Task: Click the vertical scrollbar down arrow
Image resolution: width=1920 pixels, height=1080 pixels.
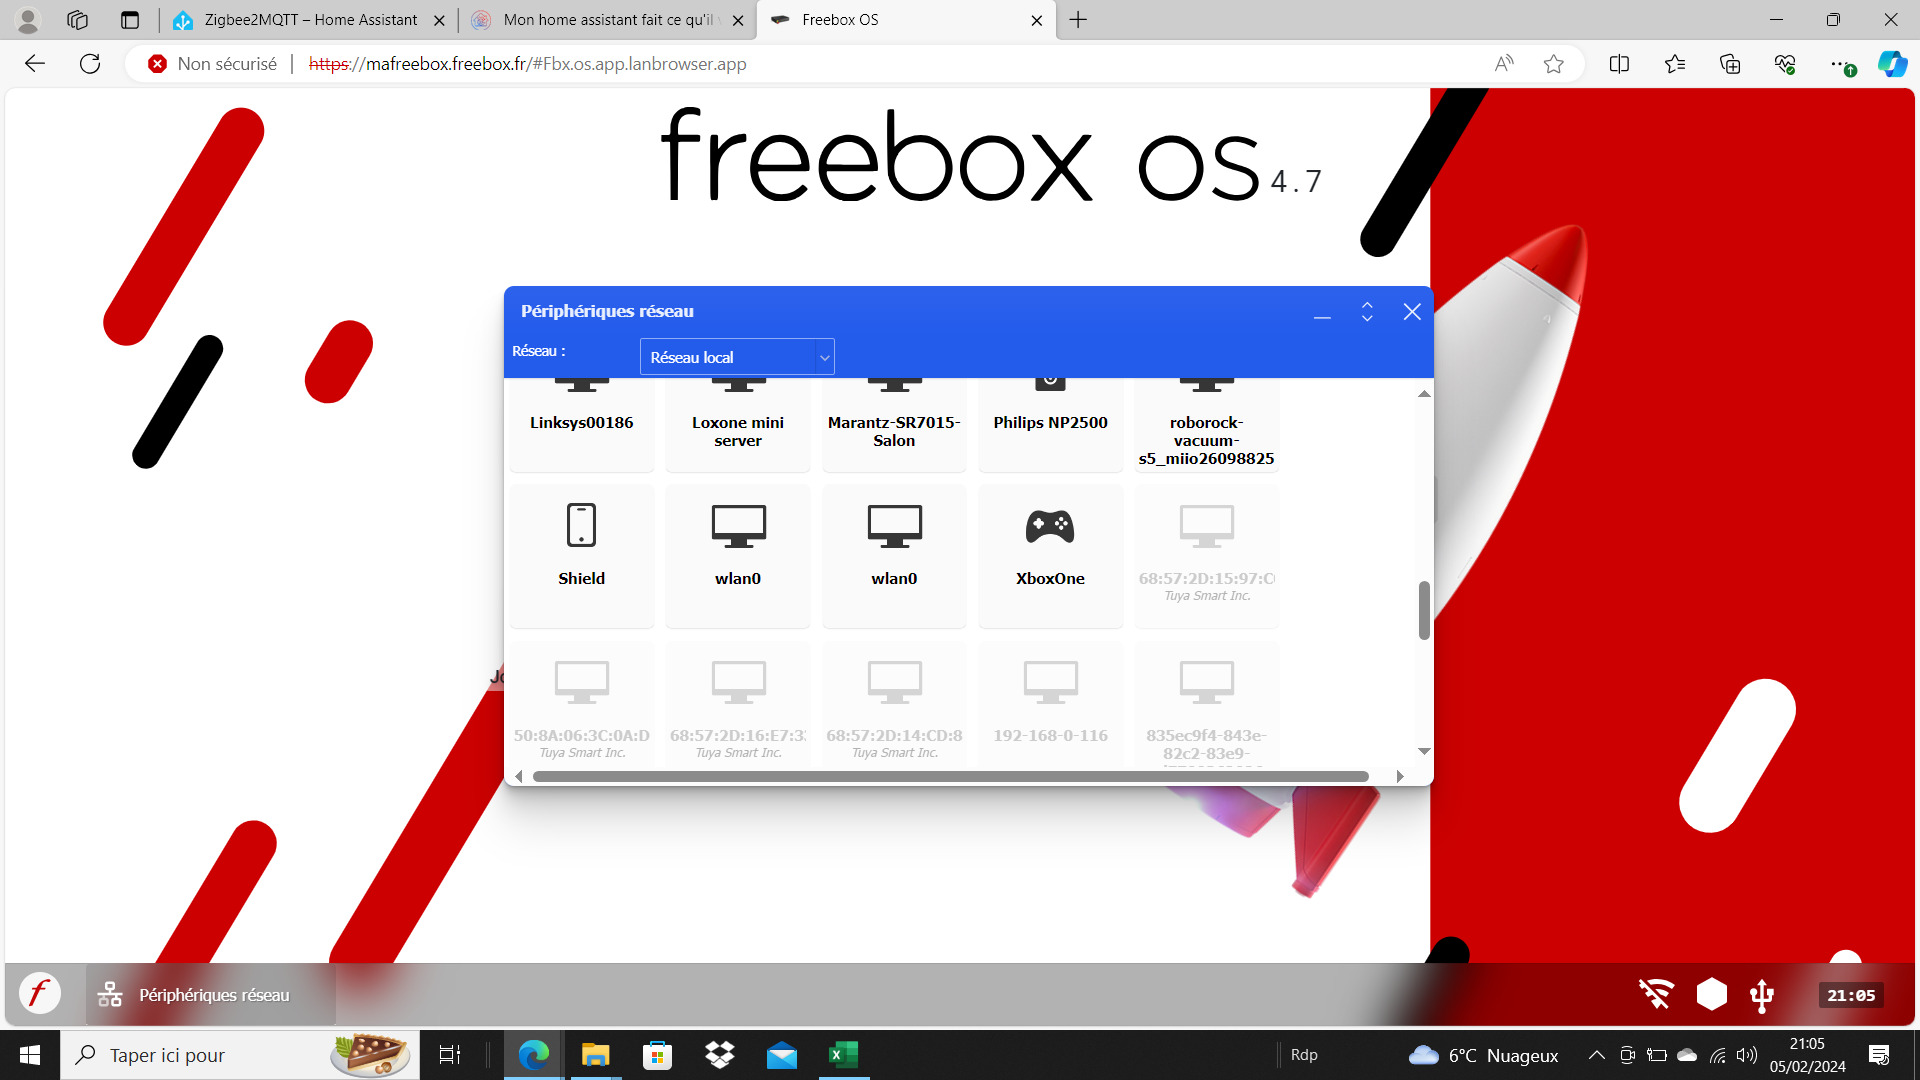Action: pos(1424,751)
